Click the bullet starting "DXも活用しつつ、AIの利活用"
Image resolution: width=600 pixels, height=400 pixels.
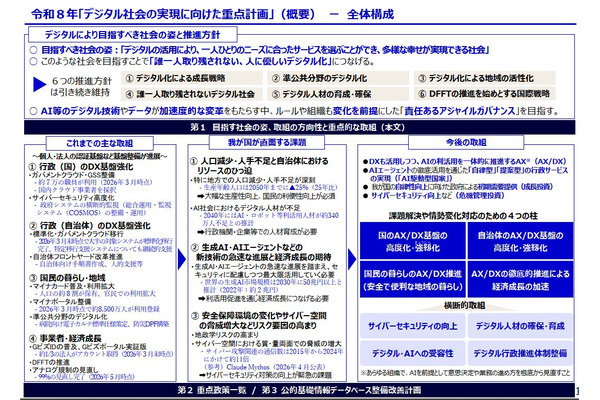tap(465, 162)
